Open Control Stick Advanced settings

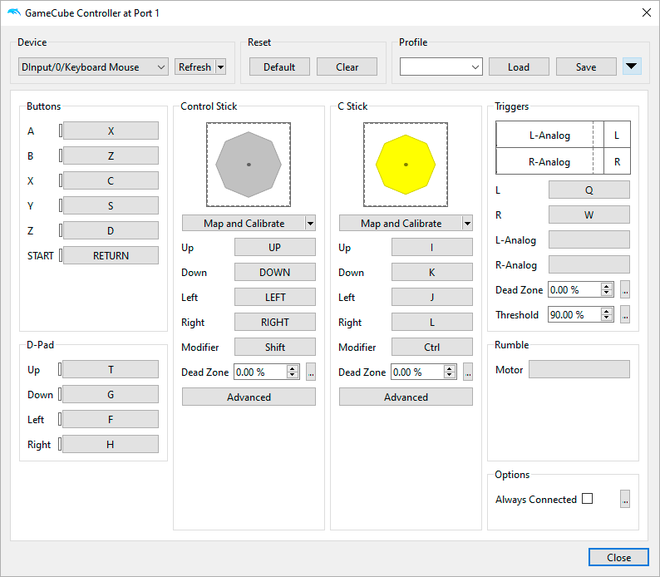[249, 397]
